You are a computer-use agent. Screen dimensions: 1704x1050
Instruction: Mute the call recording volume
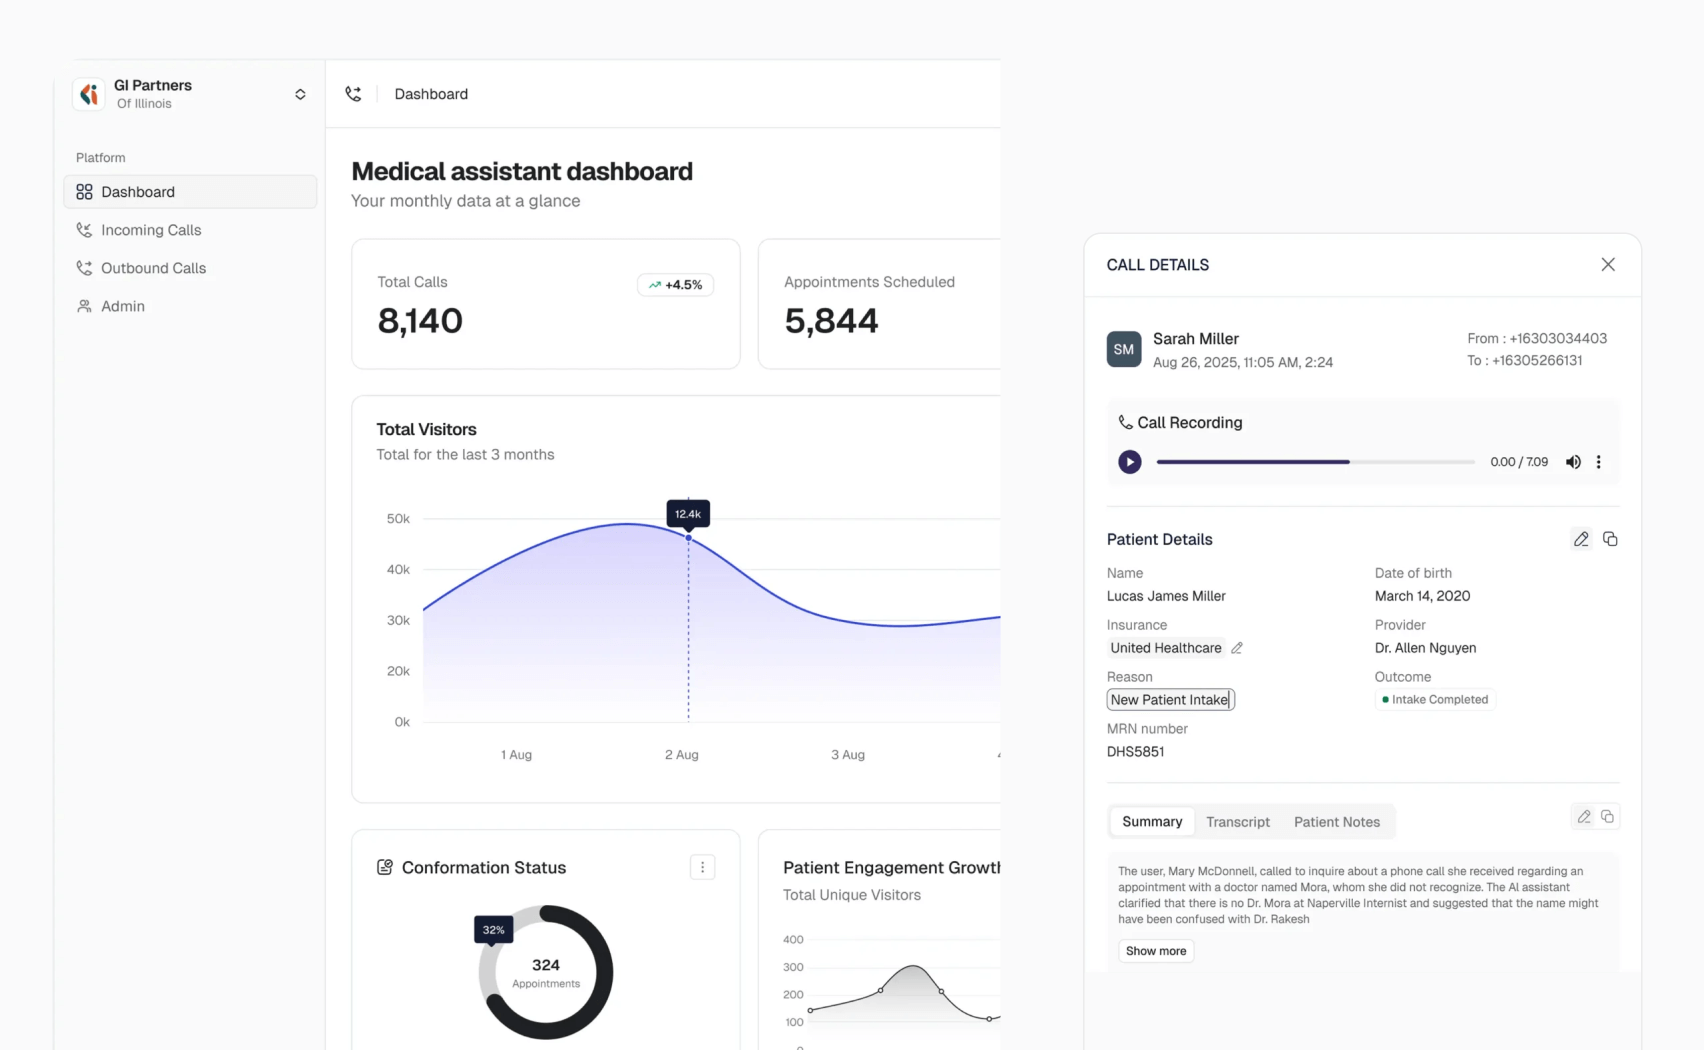(1573, 462)
